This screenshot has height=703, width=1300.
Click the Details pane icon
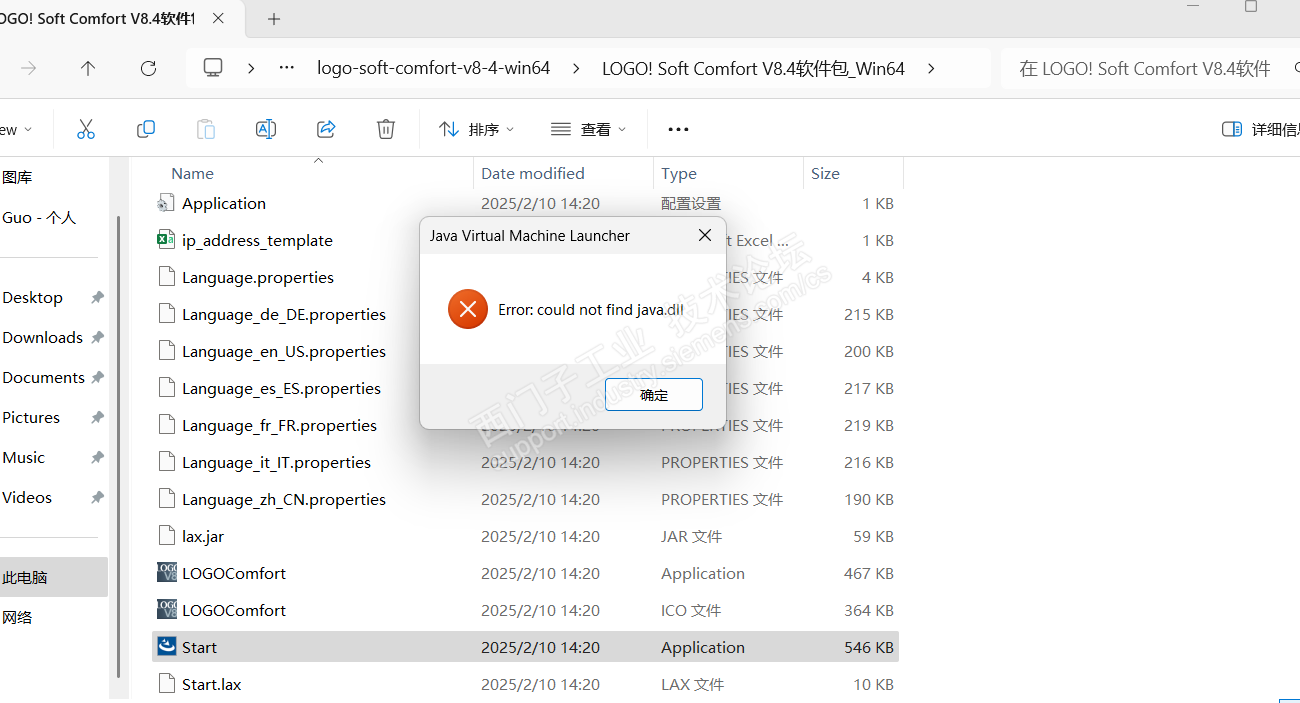(x=1232, y=129)
